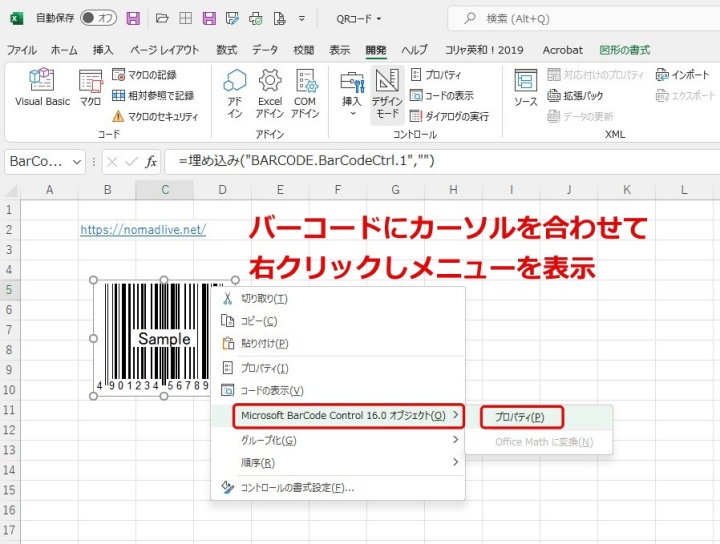Switch to the ホーム tab
This screenshot has height=544, width=720.
click(x=64, y=50)
